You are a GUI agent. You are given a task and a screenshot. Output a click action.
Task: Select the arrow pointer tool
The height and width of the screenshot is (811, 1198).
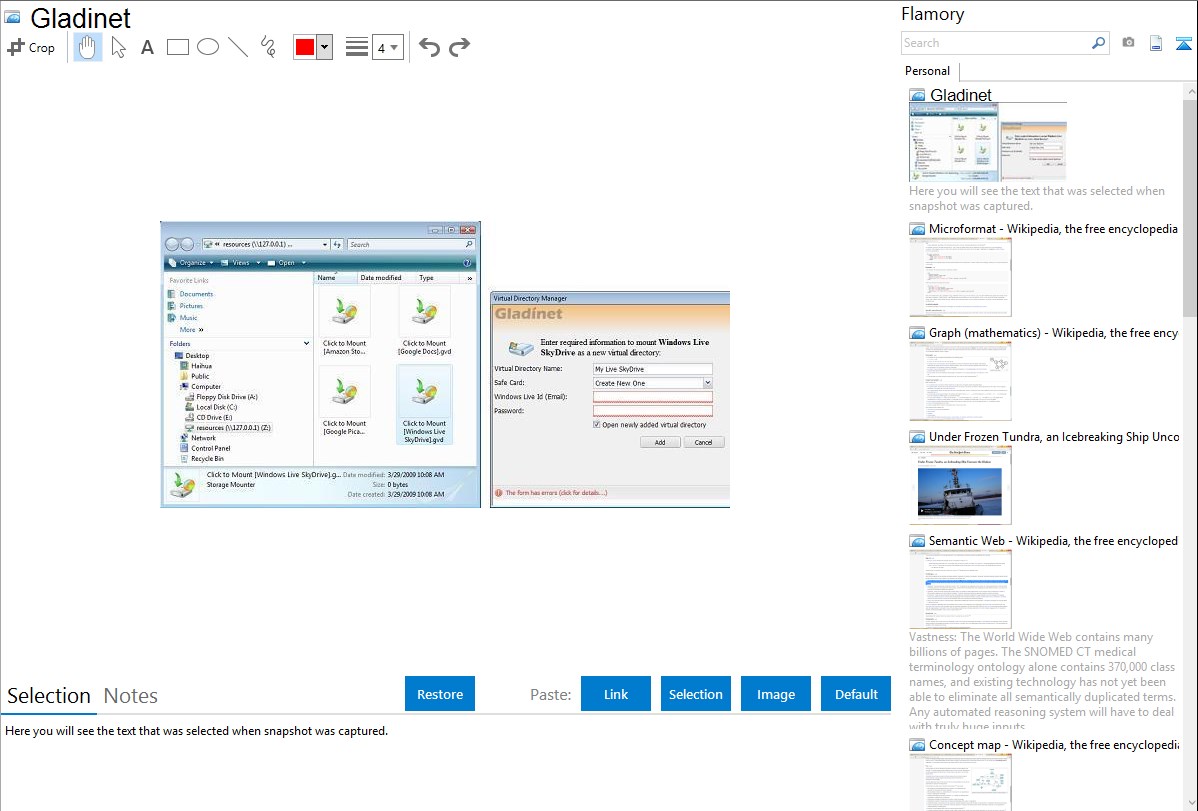click(118, 47)
